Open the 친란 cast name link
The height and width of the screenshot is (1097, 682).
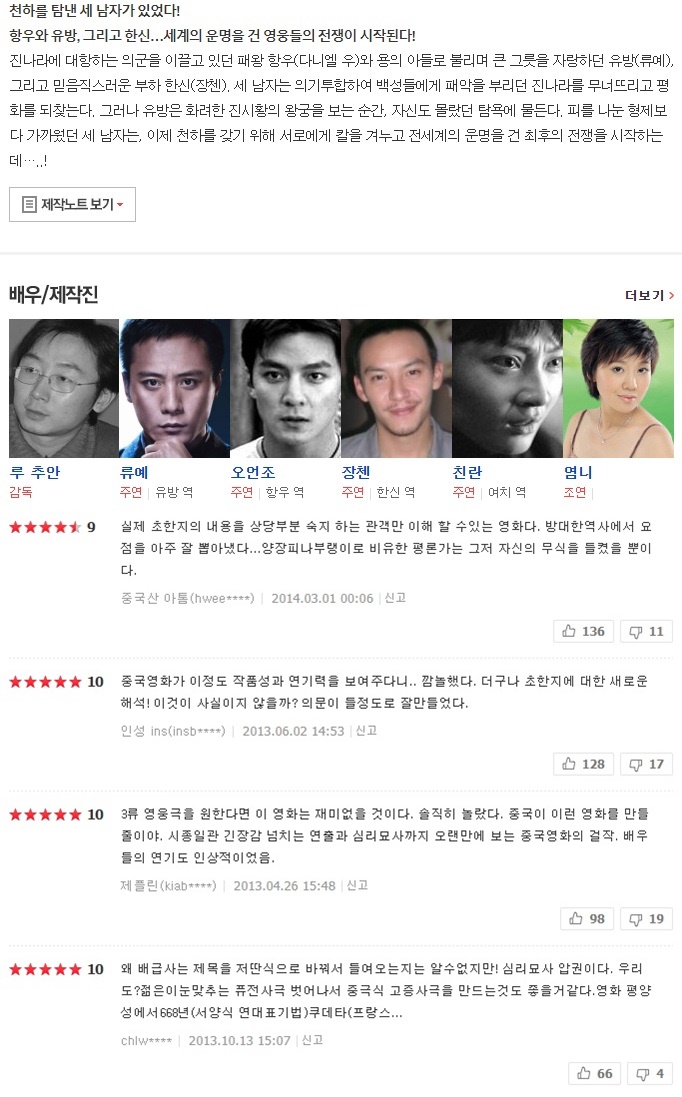(467, 472)
